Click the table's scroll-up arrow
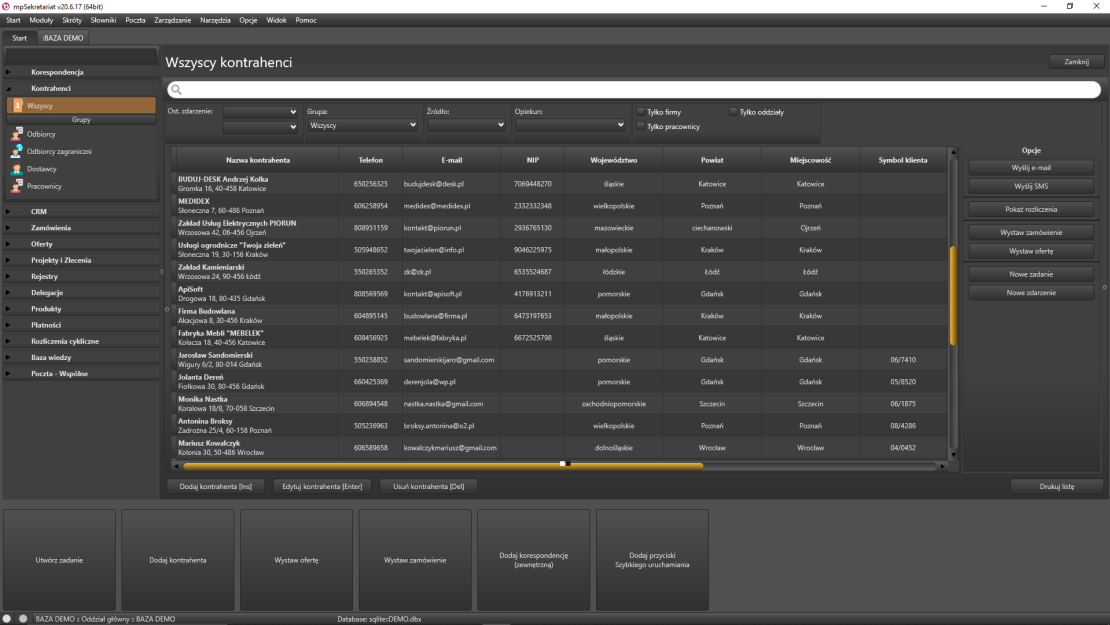Image resolution: width=1110 pixels, height=625 pixels. coord(954,152)
